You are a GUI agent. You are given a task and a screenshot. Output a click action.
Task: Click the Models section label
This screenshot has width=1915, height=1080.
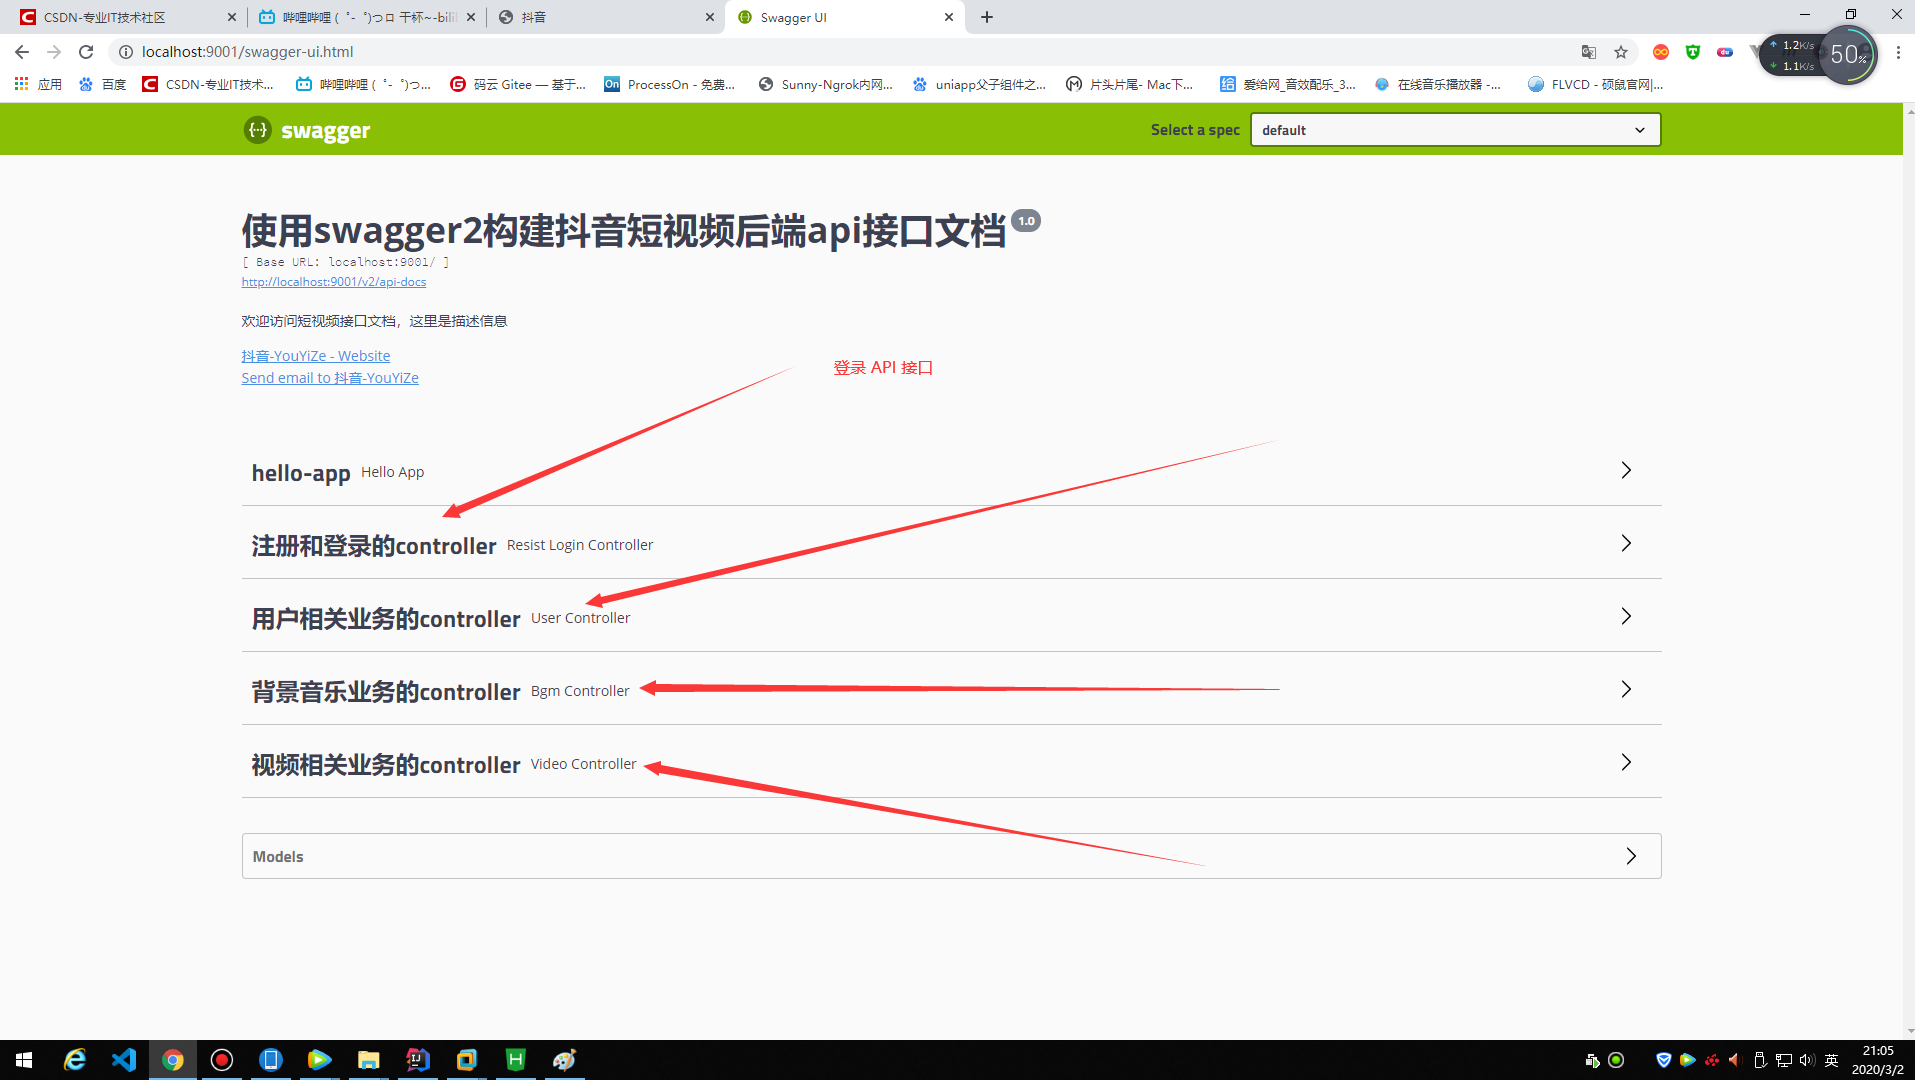pos(278,857)
